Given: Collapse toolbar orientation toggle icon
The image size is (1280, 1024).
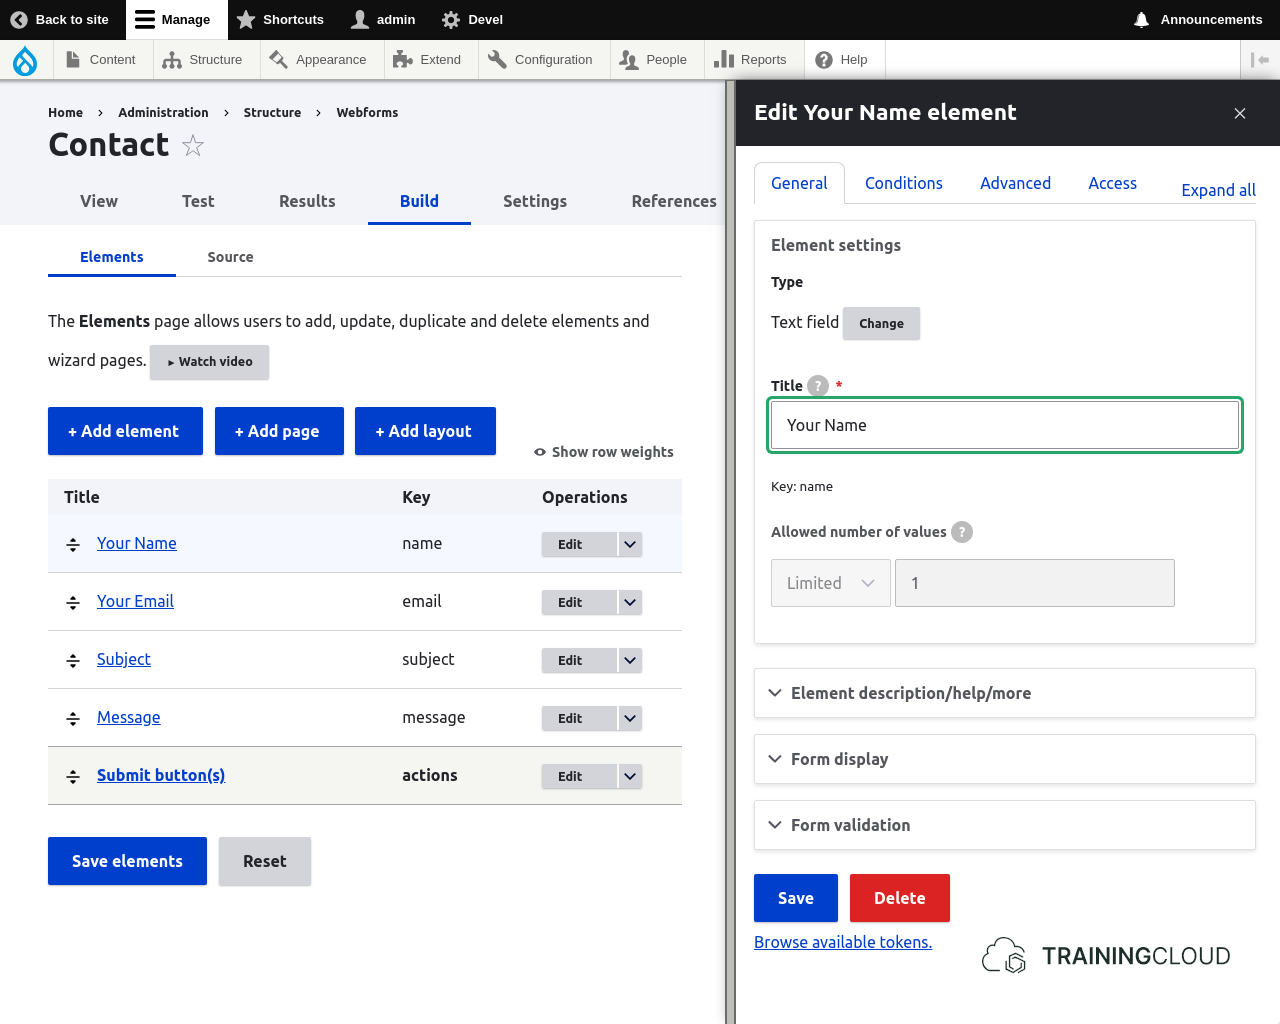Looking at the screenshot, I should click(1260, 60).
